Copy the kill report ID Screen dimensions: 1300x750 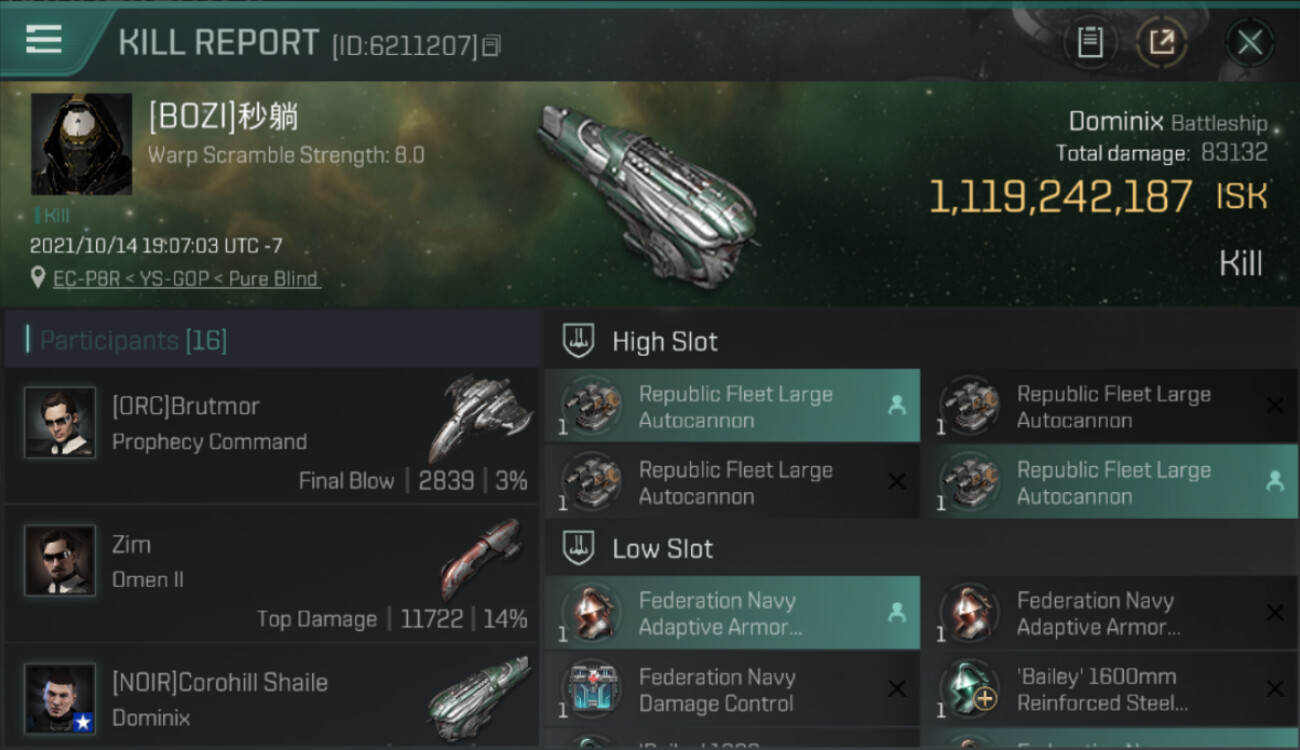[x=491, y=46]
